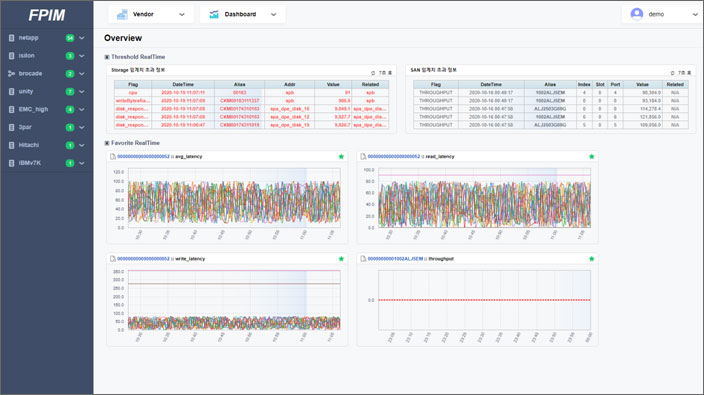Click the green count badge on netapp
The image size is (704, 395).
click(70, 38)
